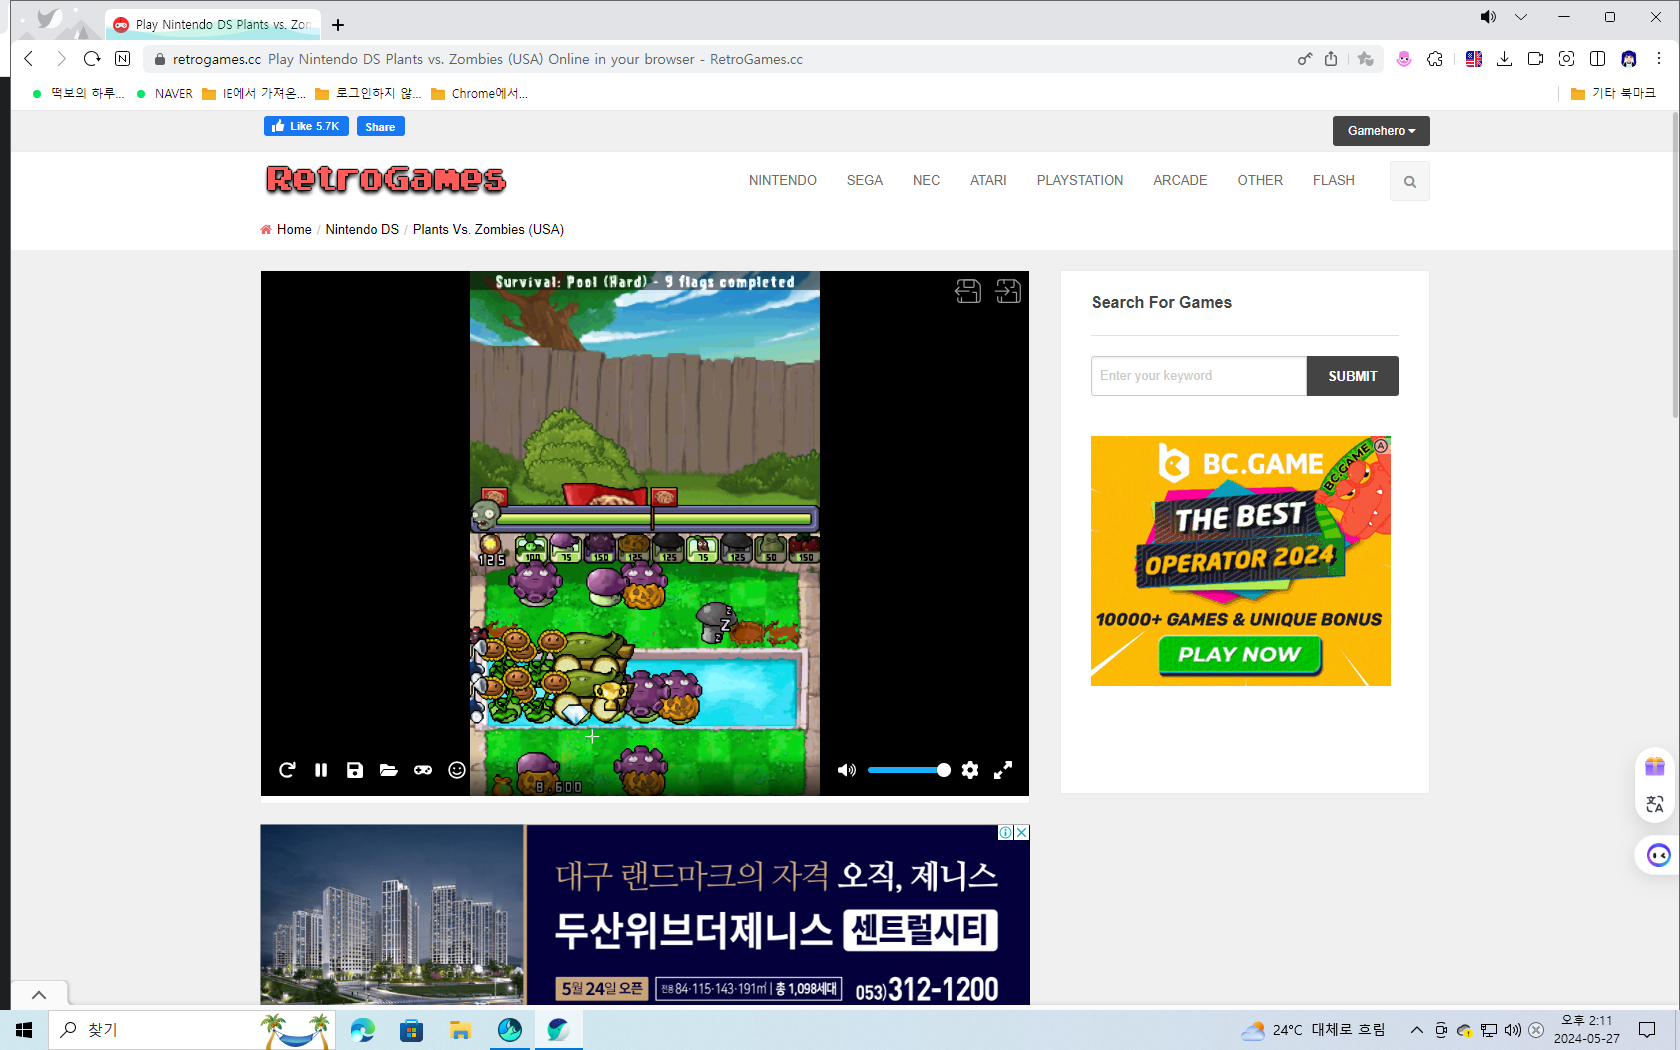Image resolution: width=1680 pixels, height=1050 pixels.
Task: Bookmark this page with star icon
Action: click(1366, 59)
